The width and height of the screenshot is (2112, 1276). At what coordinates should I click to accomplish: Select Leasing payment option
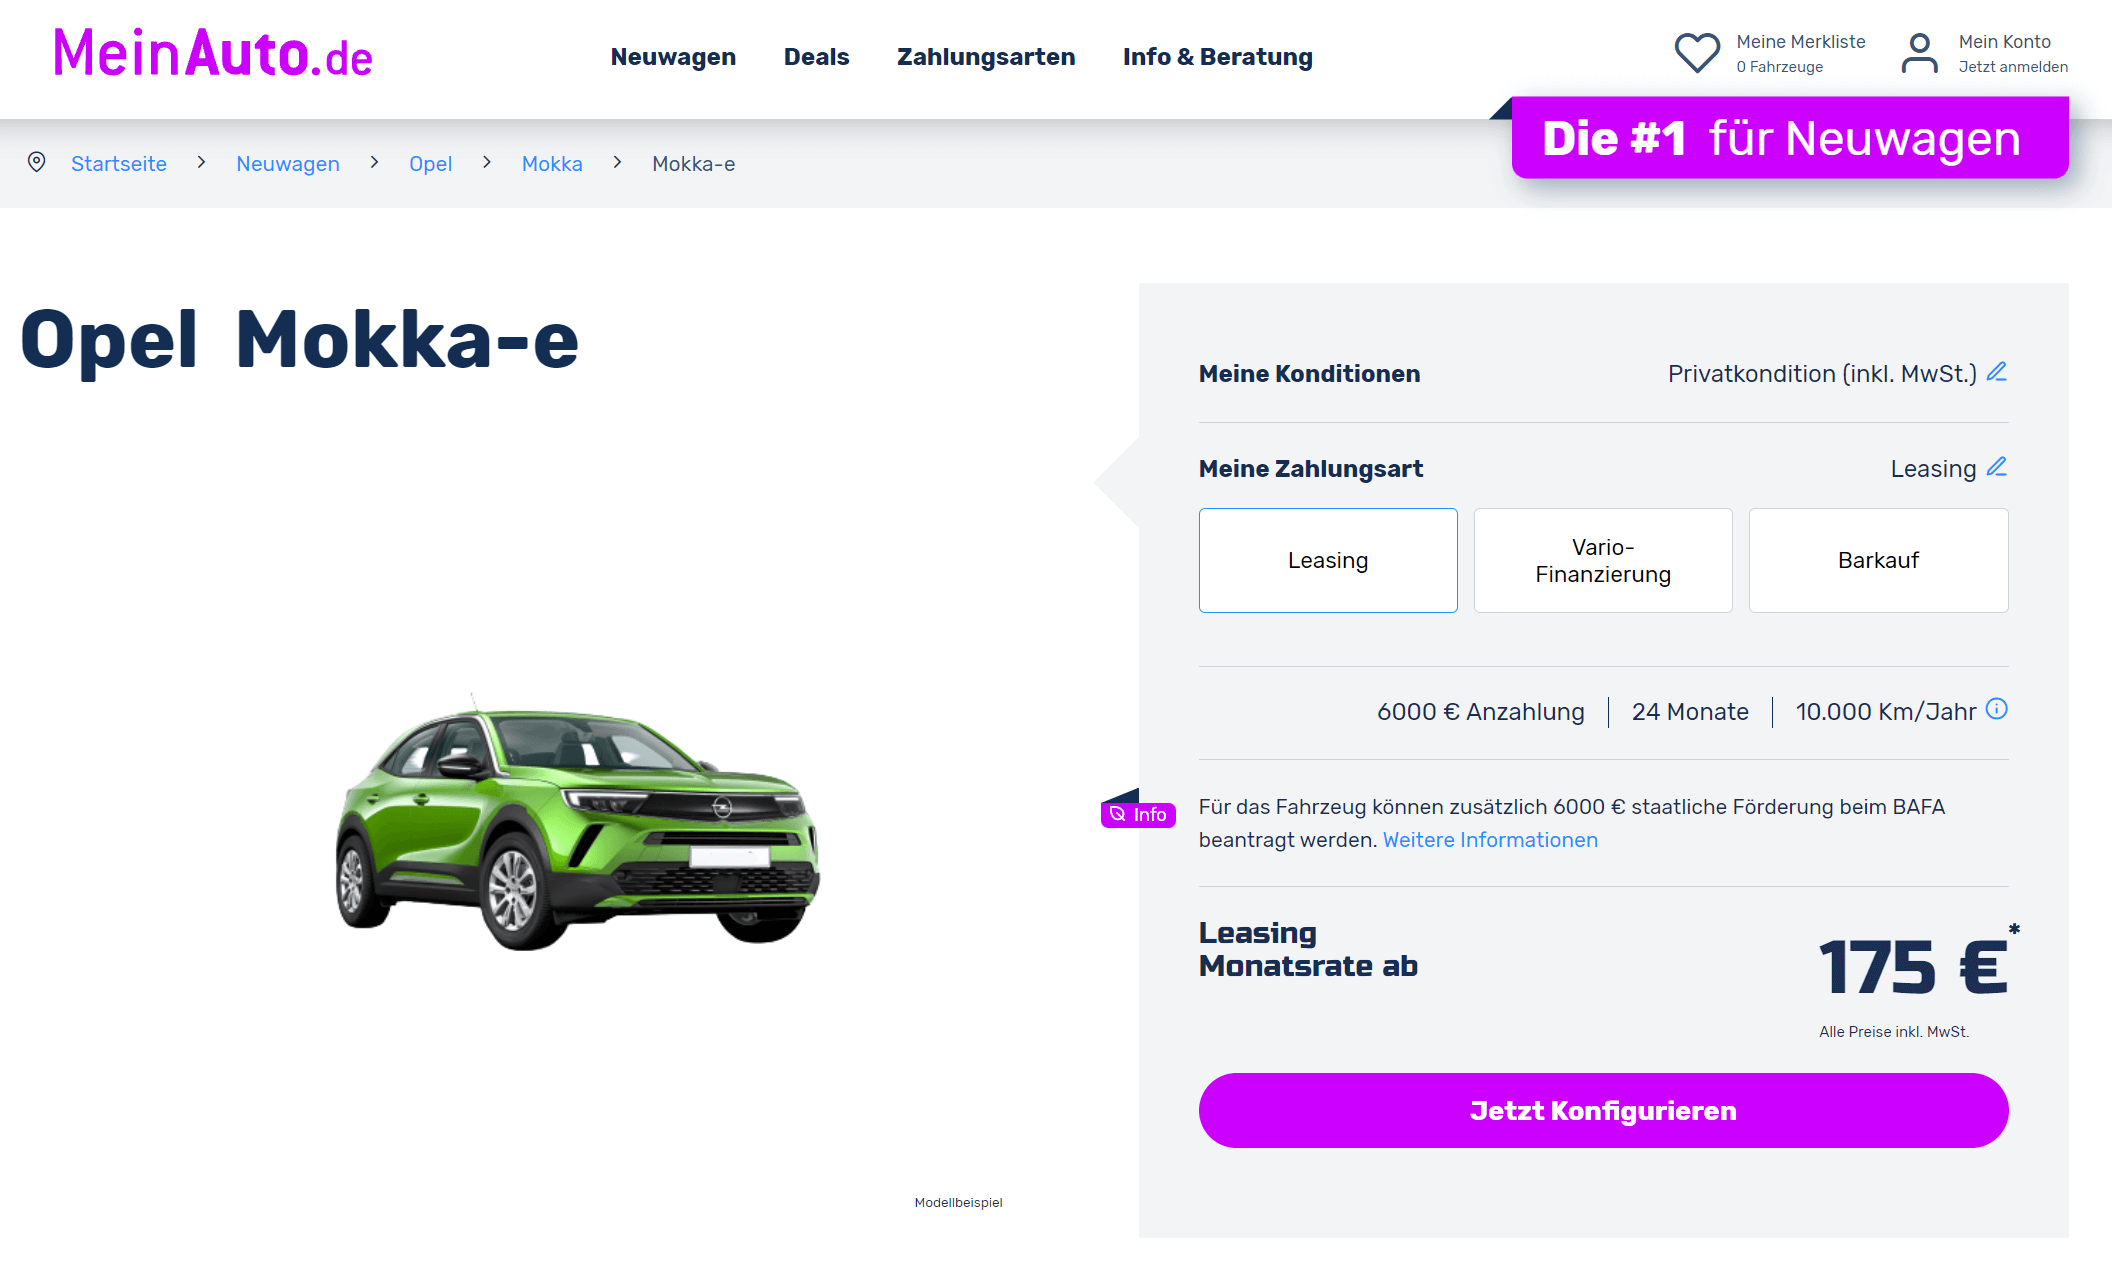click(x=1328, y=560)
